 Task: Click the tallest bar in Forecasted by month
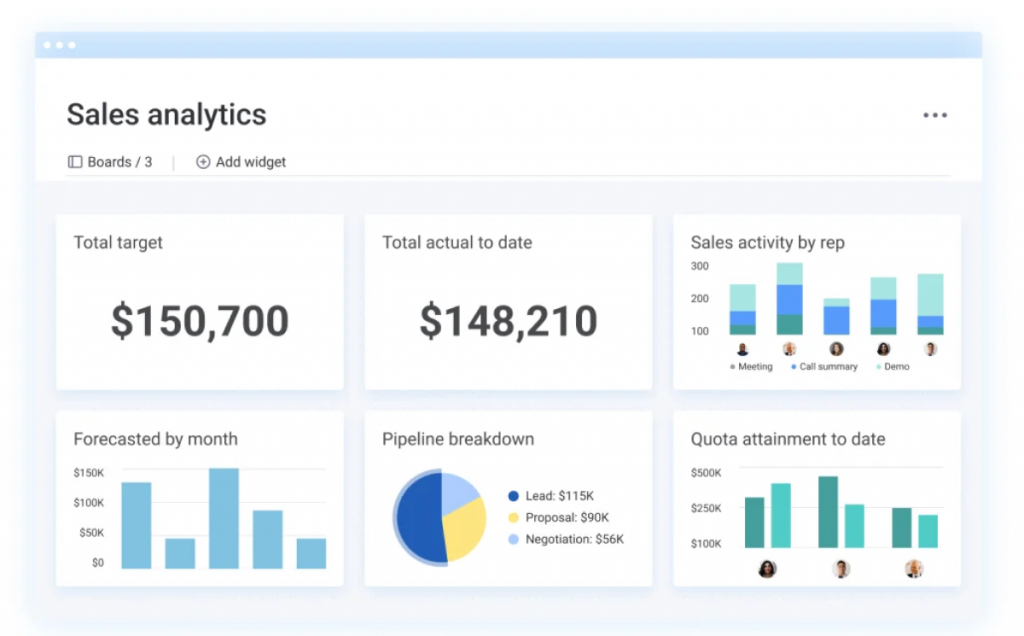click(x=224, y=518)
